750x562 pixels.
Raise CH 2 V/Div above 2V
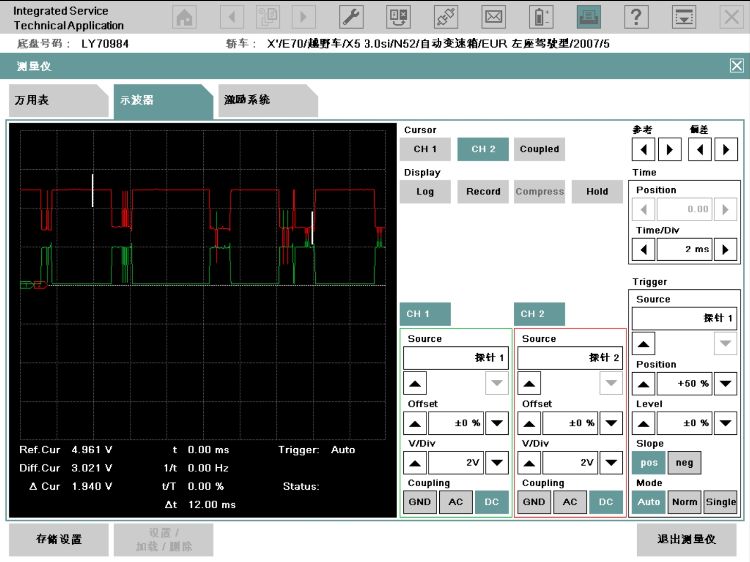click(x=529, y=463)
